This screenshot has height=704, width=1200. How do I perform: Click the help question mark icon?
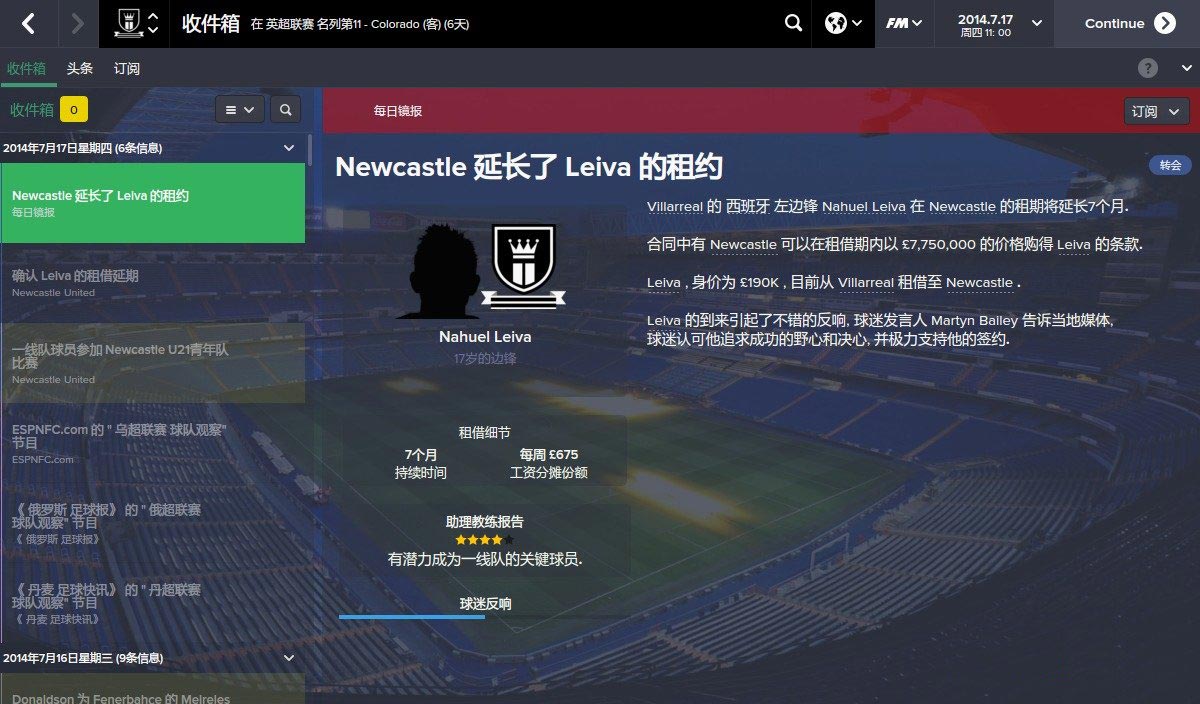[x=1148, y=68]
